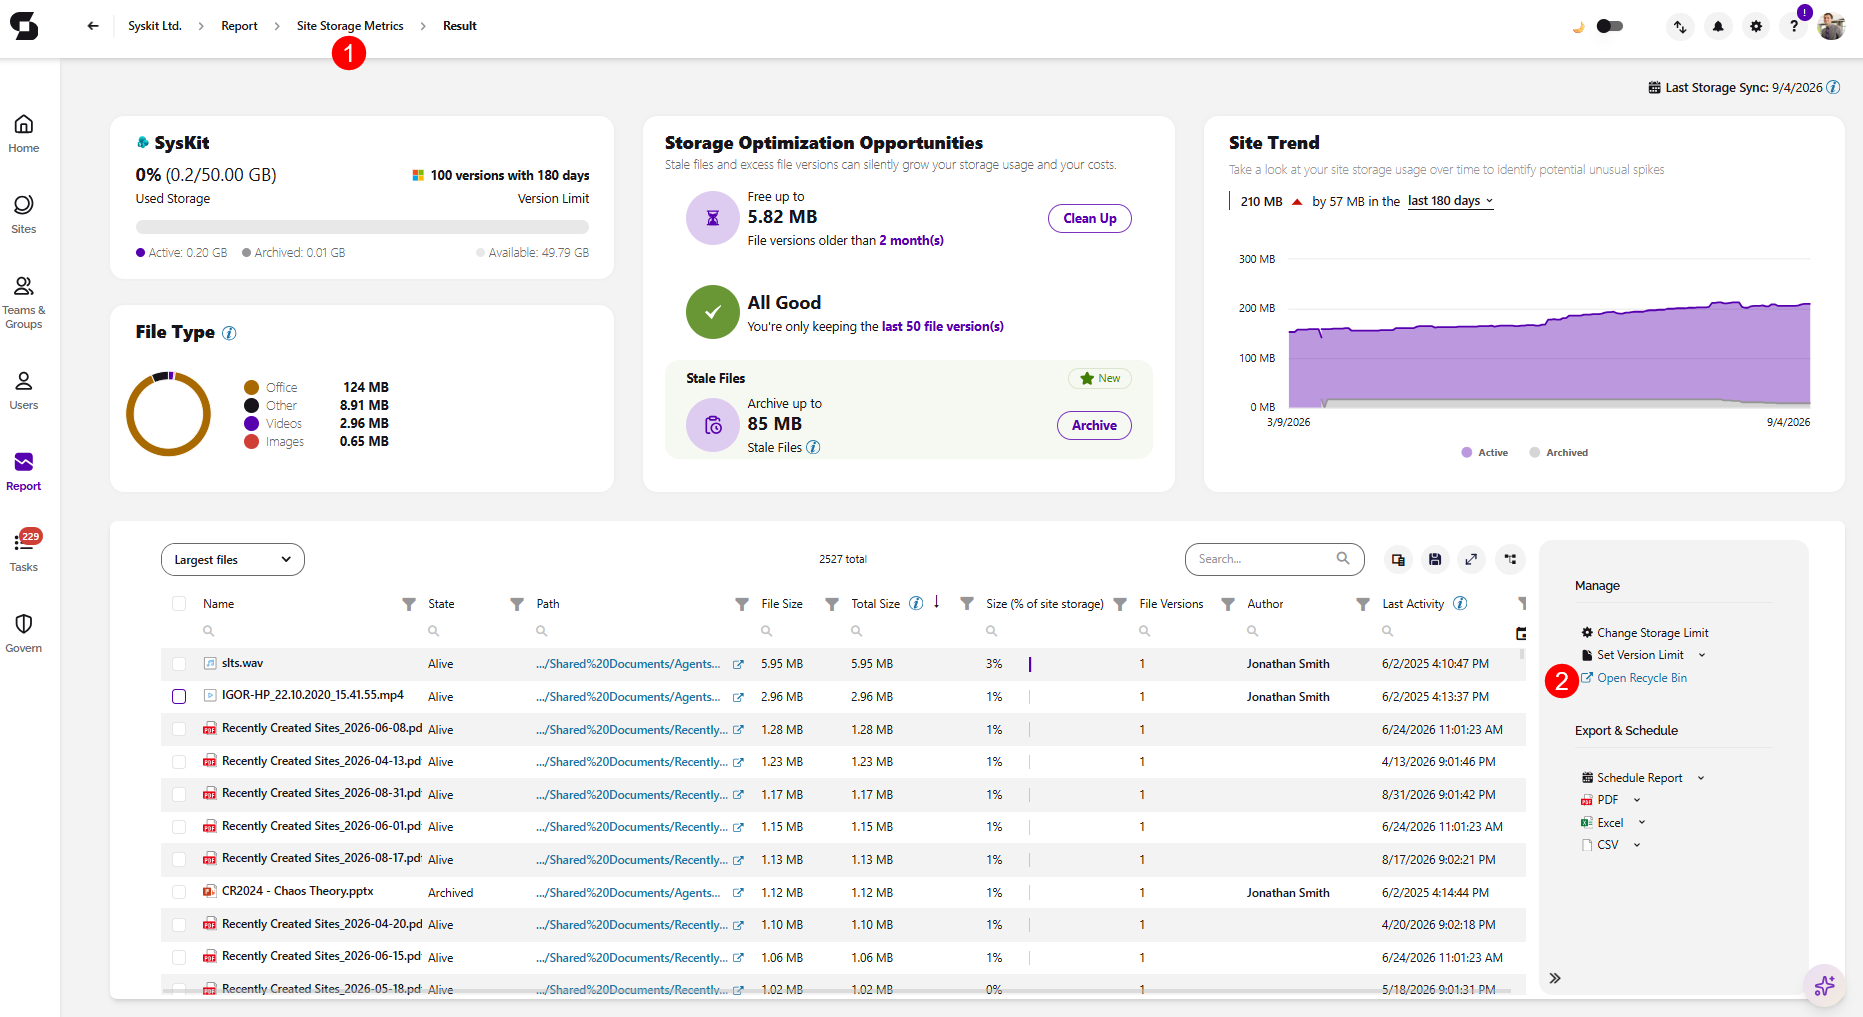Change the last 180 days trend period

tap(1451, 201)
